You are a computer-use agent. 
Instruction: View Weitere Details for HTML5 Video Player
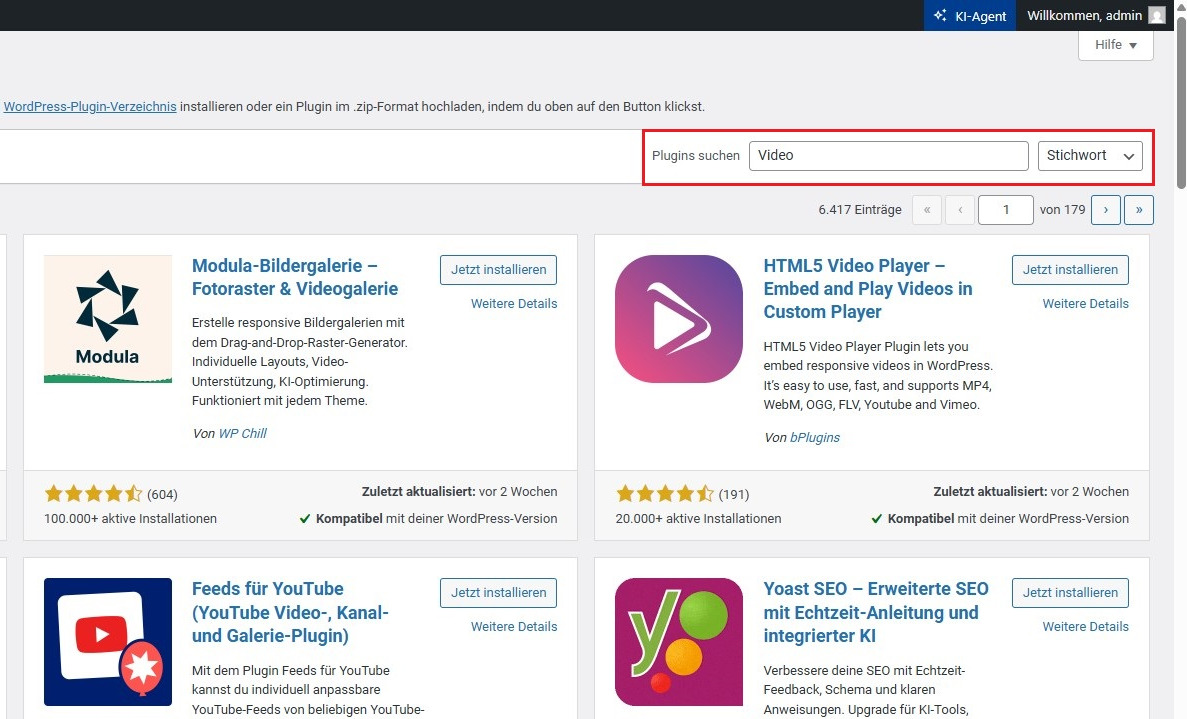1086,303
